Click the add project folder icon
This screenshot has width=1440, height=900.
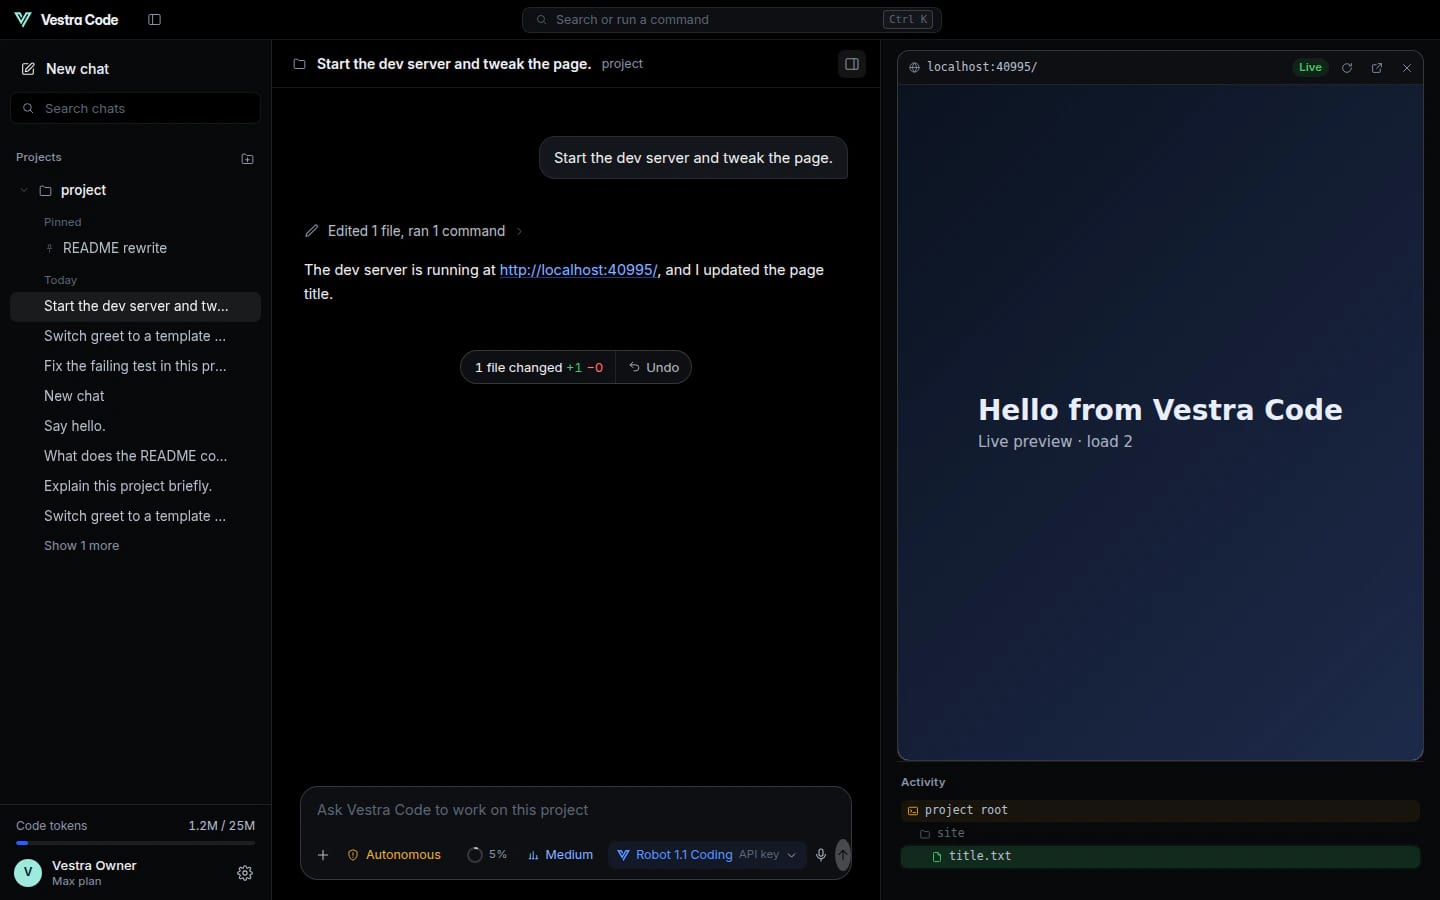click(247, 158)
